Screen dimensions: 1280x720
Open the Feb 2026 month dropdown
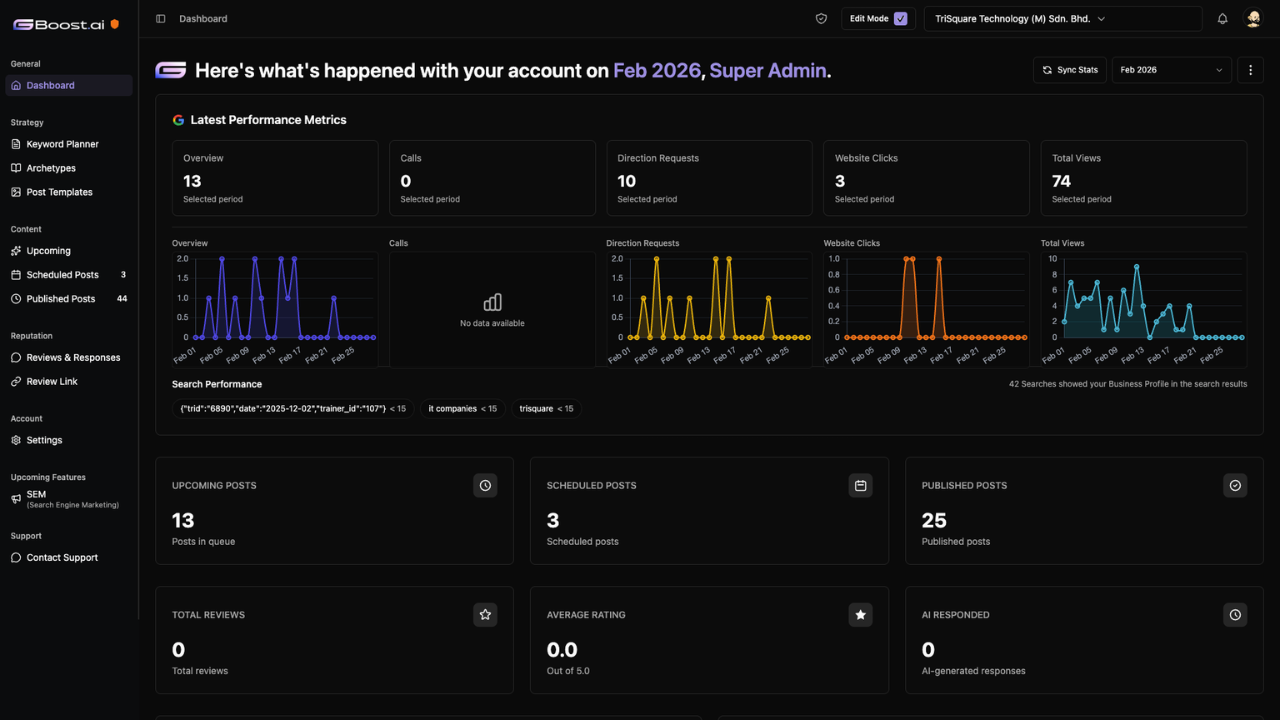(1172, 70)
